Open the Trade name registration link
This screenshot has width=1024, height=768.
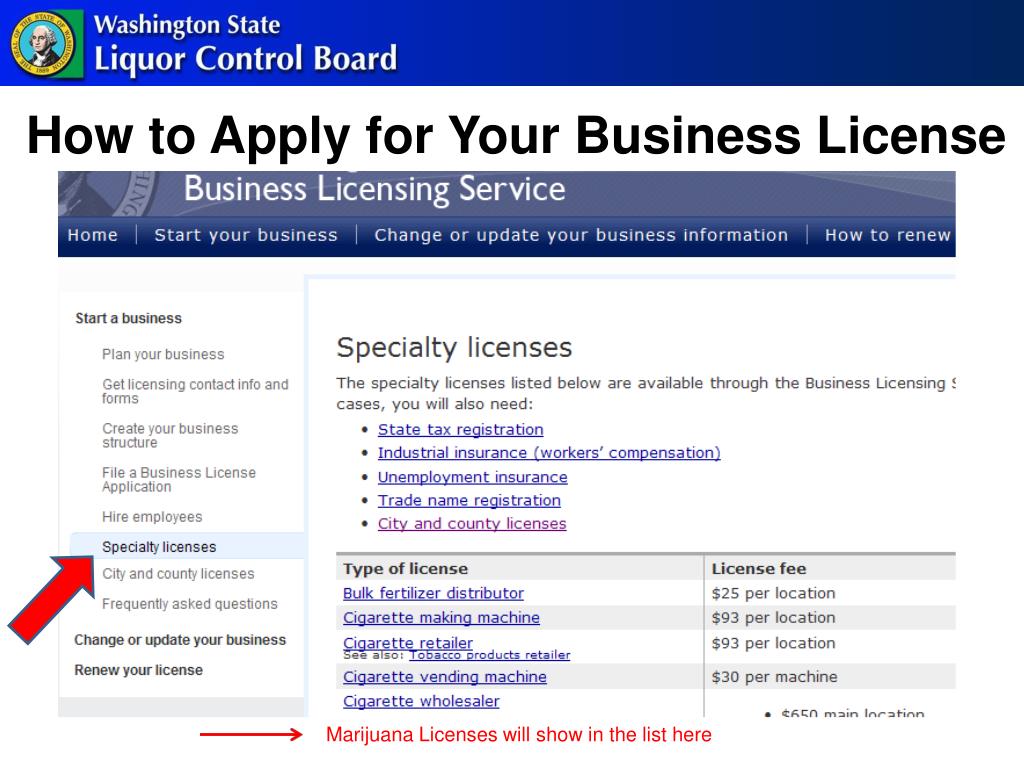[x=469, y=500]
